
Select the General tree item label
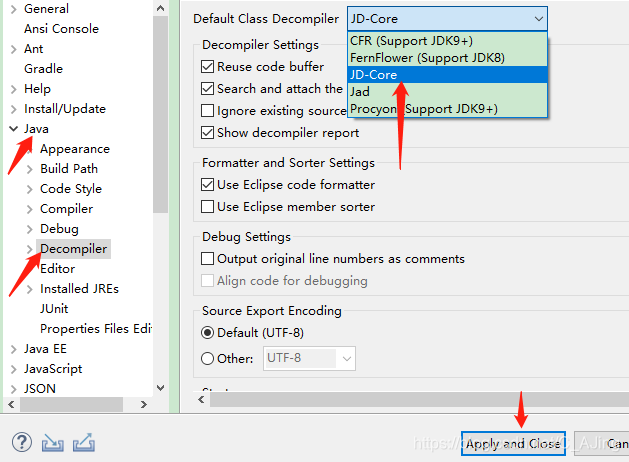pyautogui.click(x=46, y=9)
